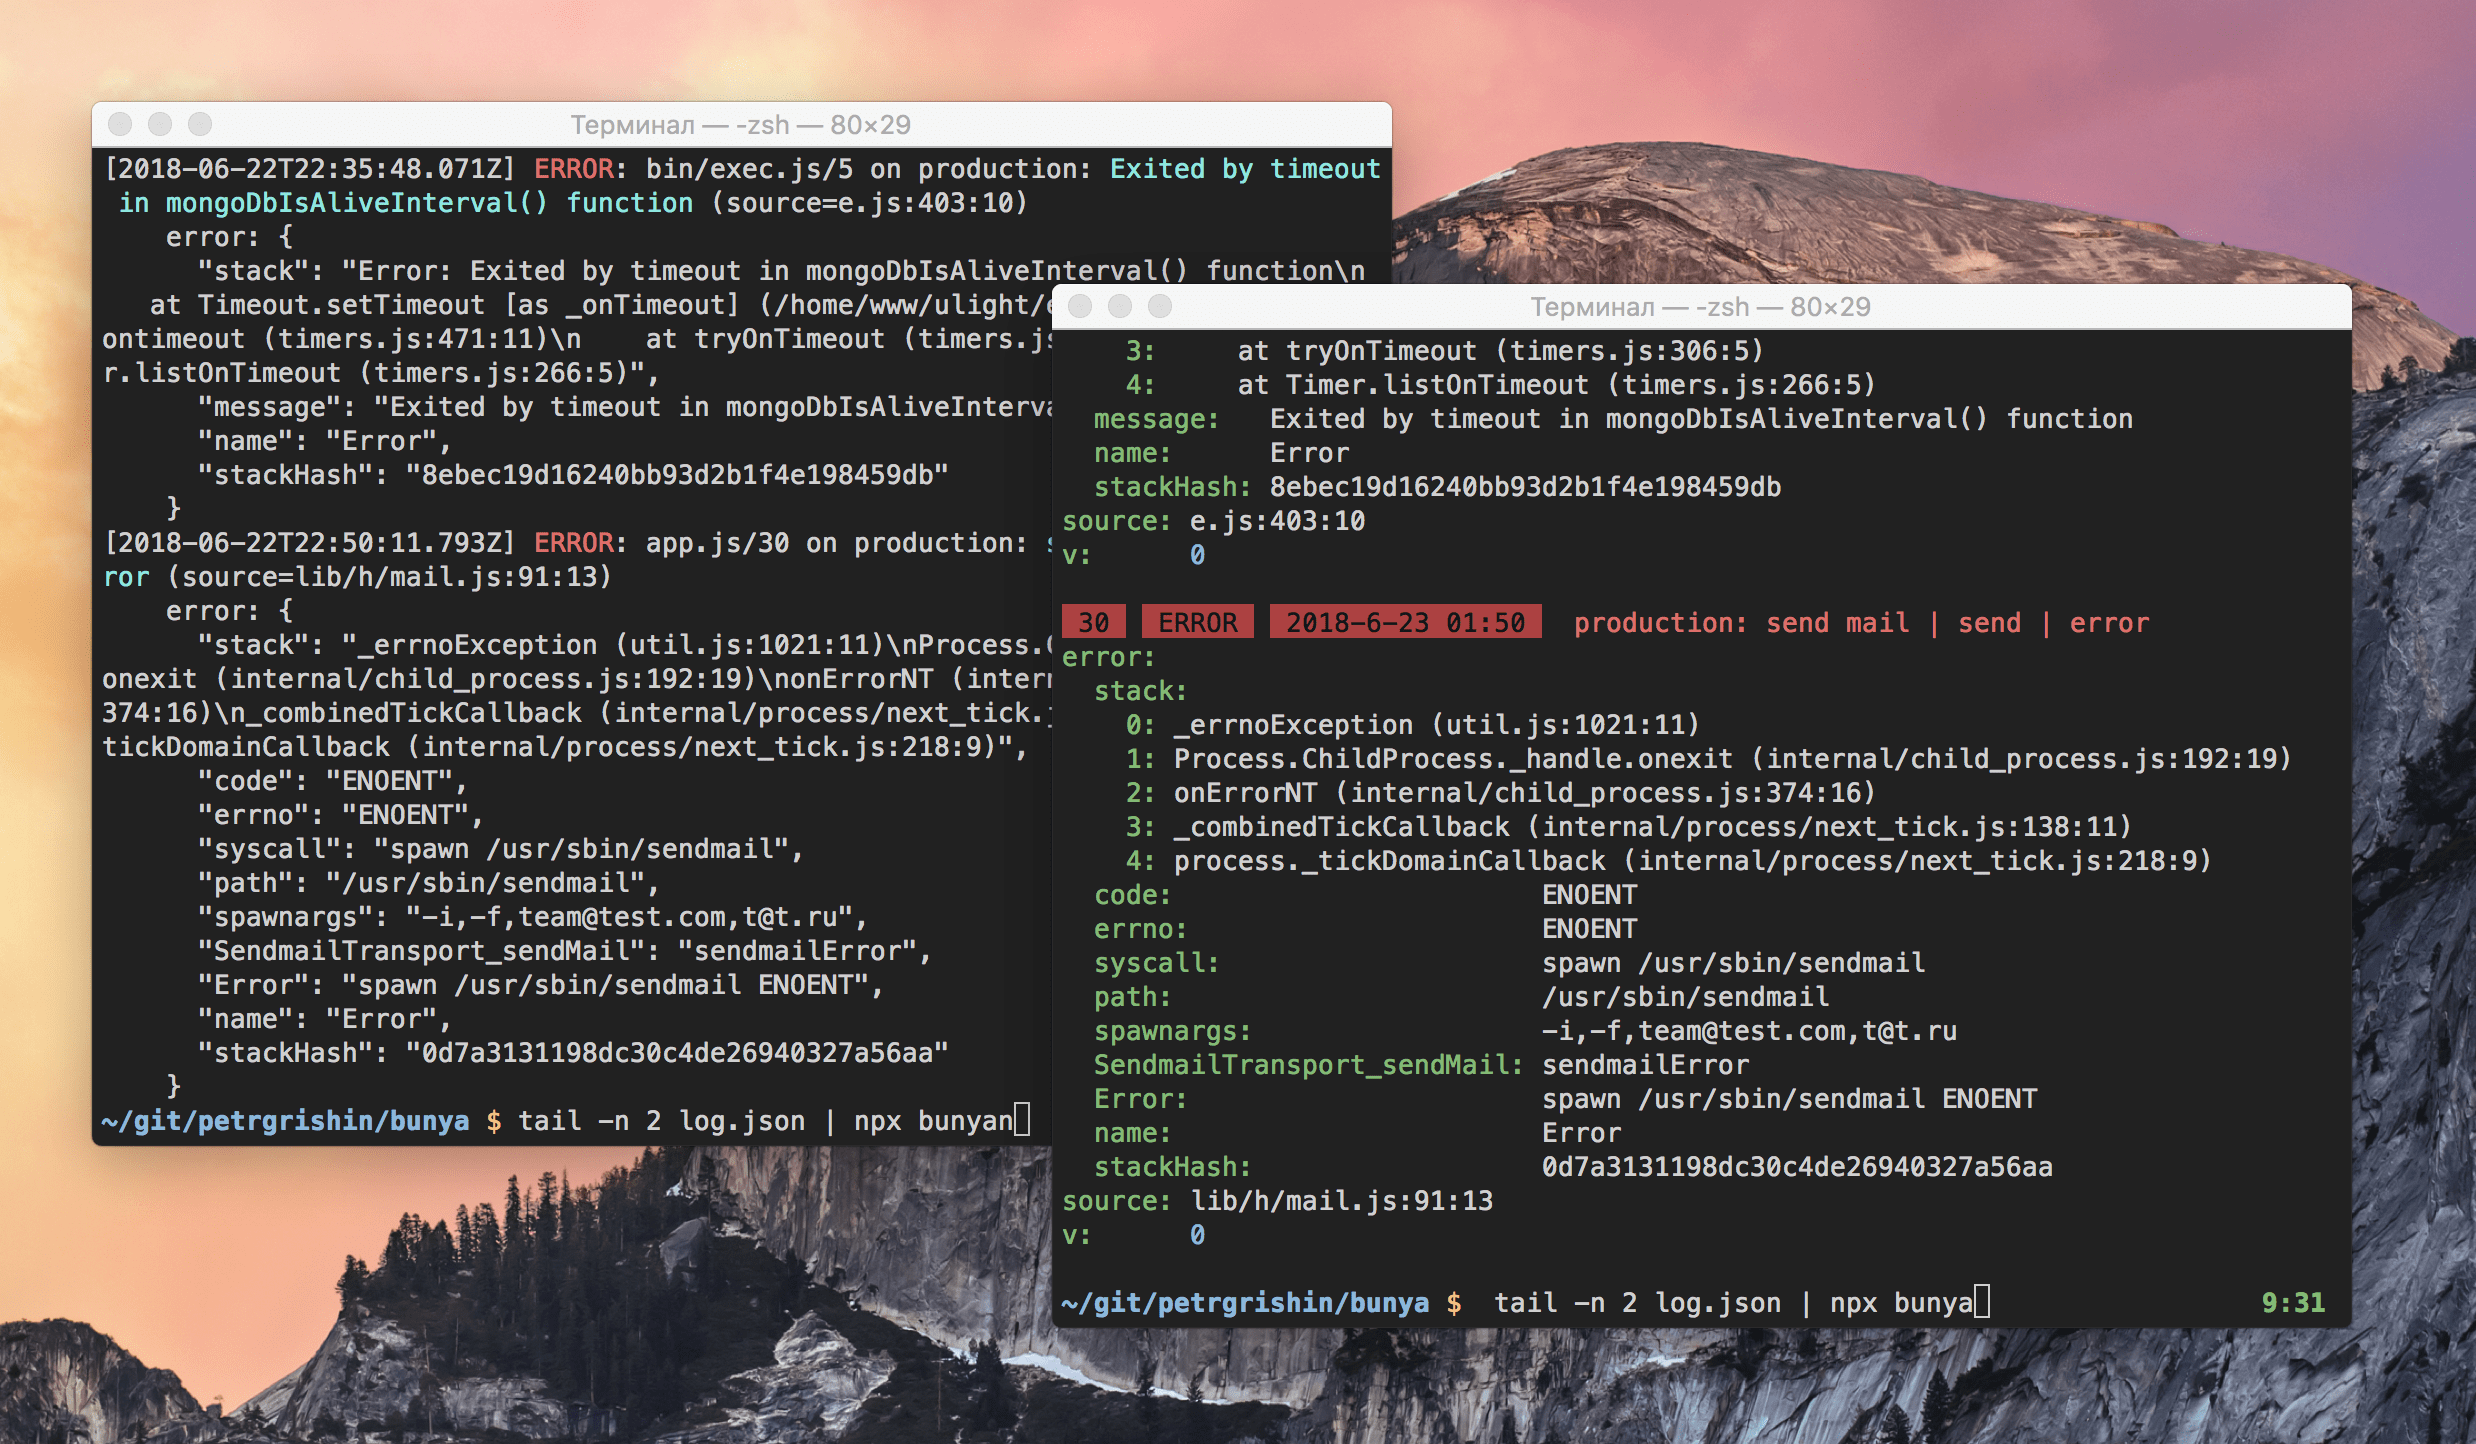Close the front terminal window

coord(1080,306)
